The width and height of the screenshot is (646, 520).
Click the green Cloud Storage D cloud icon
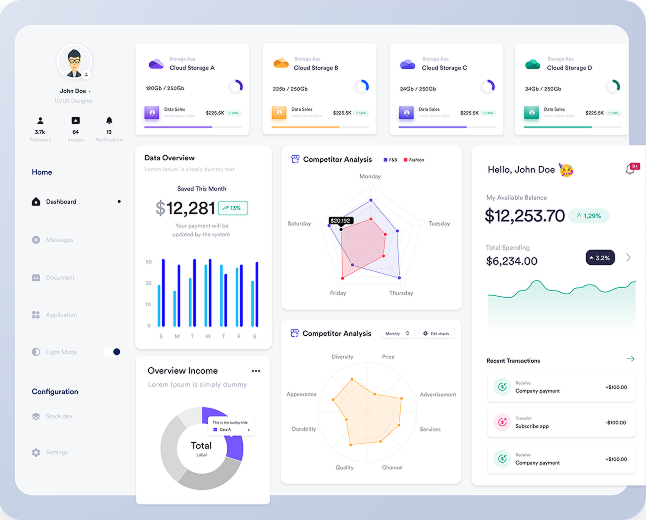[x=532, y=64]
